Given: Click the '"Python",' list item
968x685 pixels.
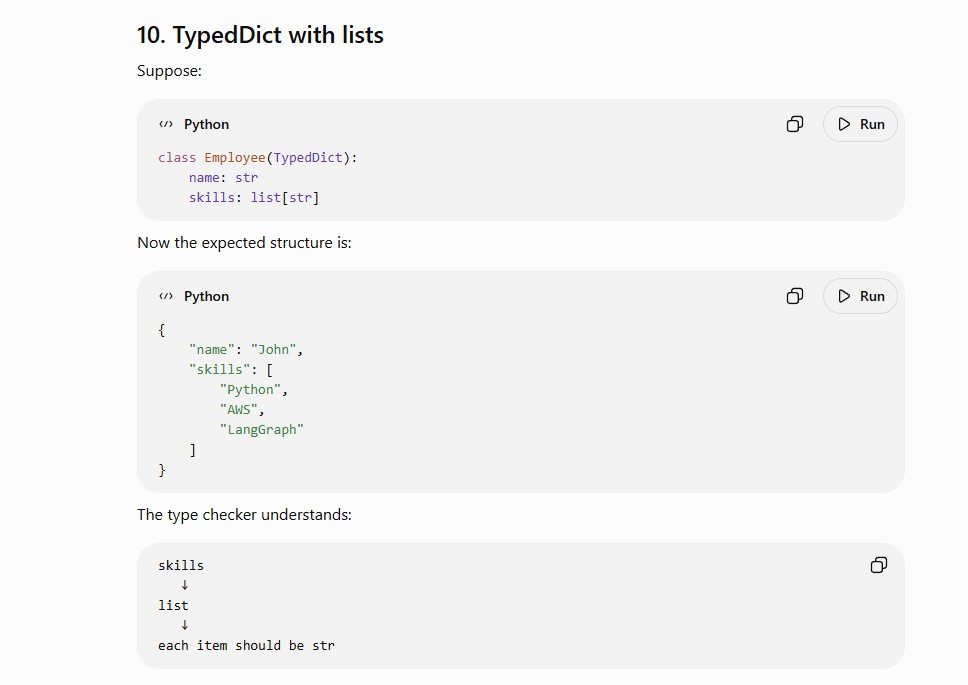Looking at the screenshot, I should coord(254,390).
